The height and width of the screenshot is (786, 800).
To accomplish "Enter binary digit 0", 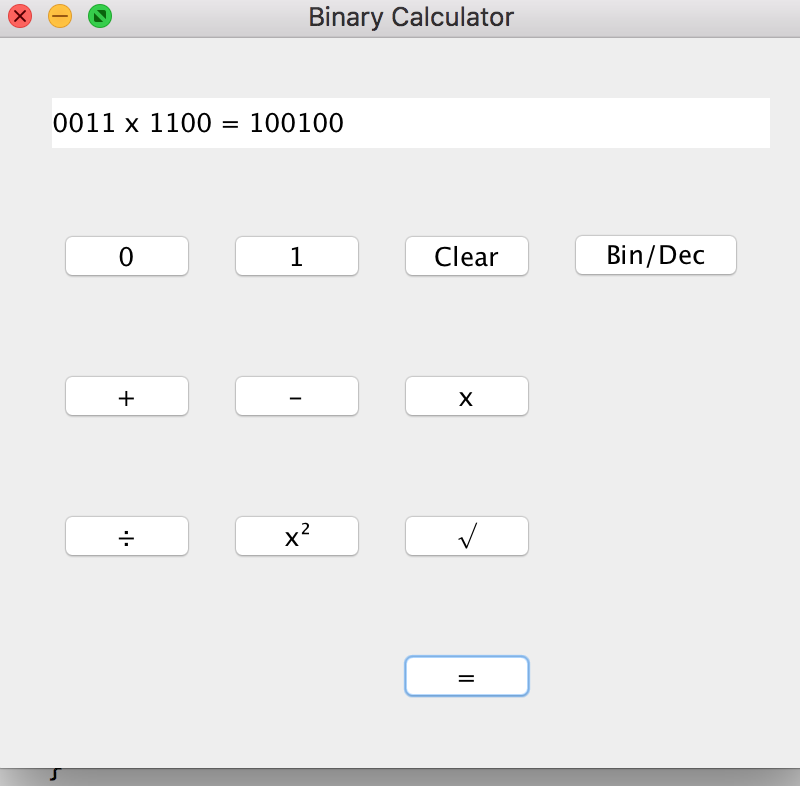I will pos(126,256).
